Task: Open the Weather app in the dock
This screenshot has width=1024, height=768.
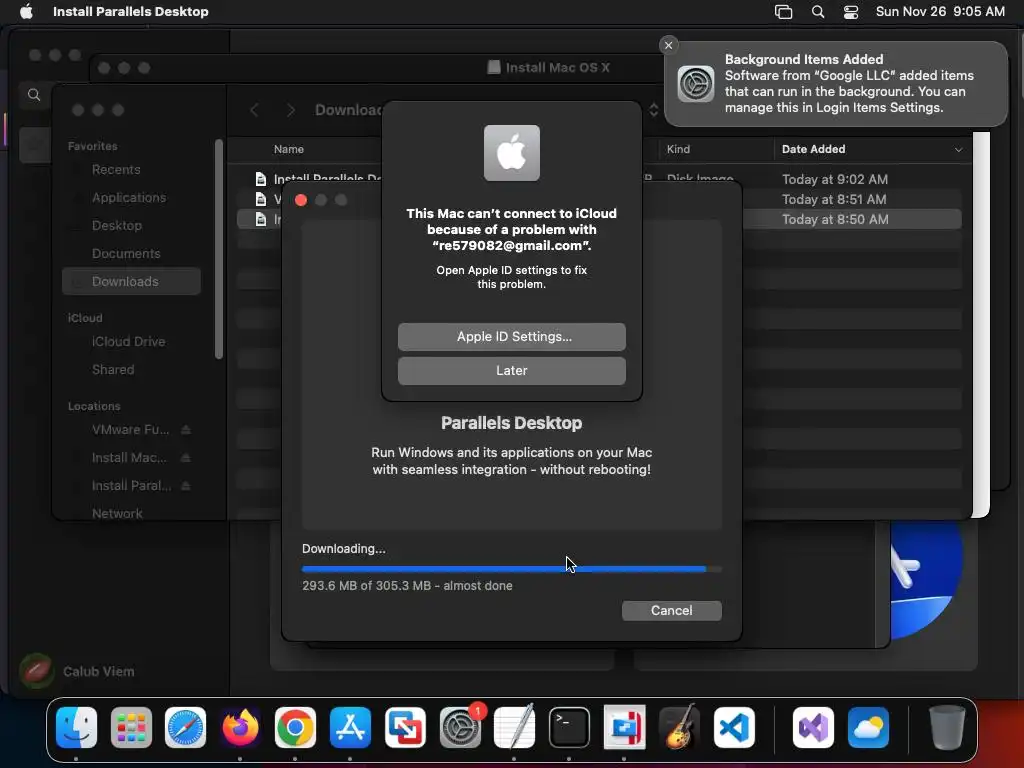Action: pyautogui.click(x=868, y=727)
